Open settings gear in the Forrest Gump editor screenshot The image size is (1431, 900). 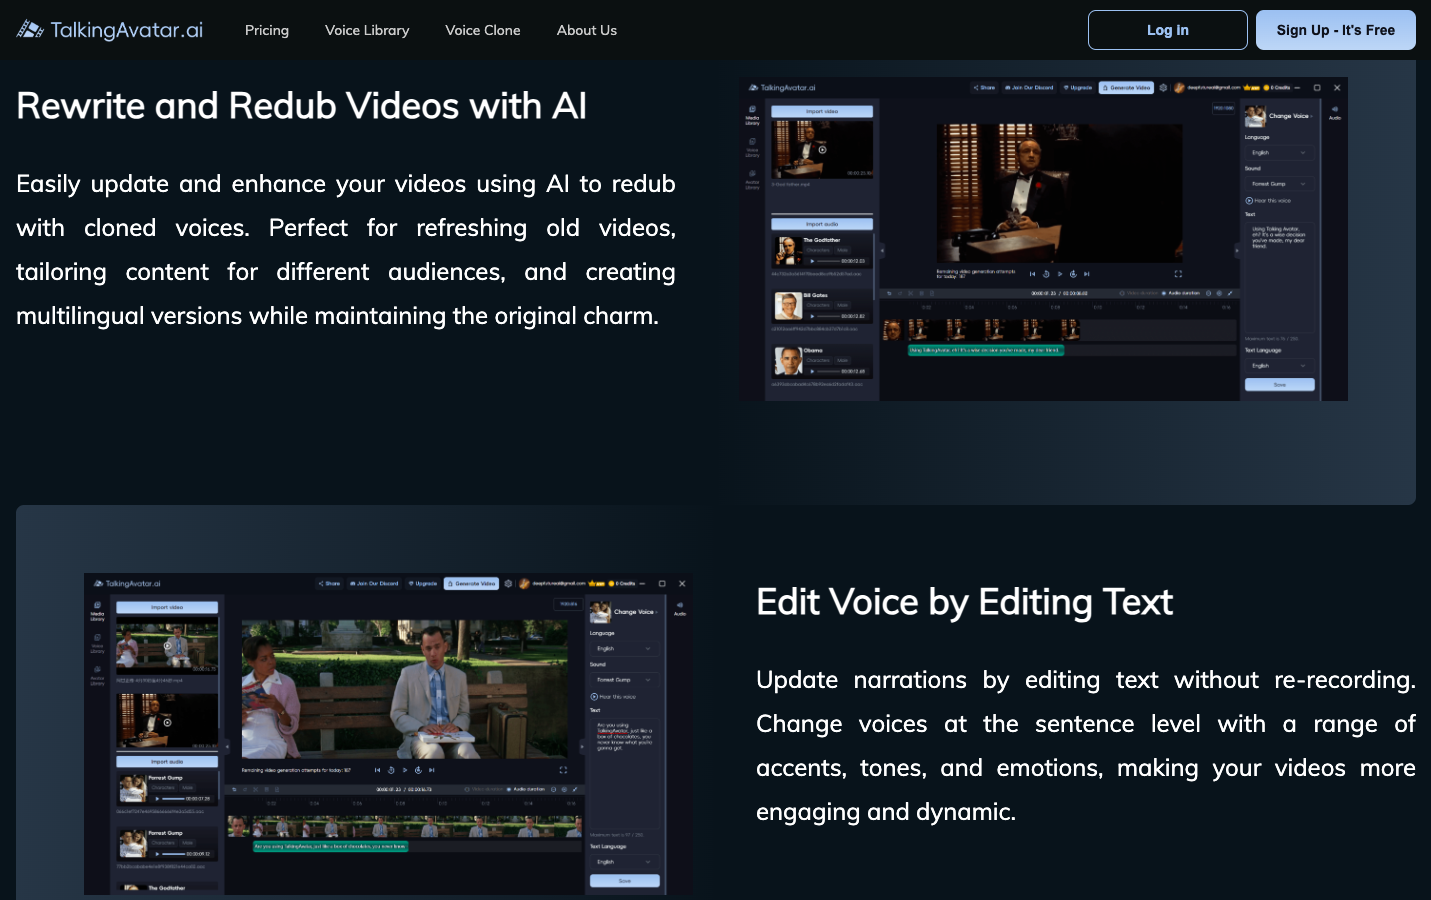(x=508, y=583)
